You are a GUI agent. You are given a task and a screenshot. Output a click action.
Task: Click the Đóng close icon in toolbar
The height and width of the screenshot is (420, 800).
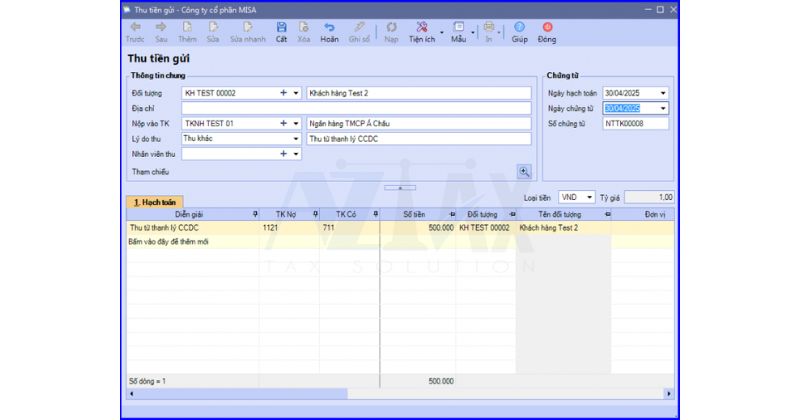click(547, 31)
